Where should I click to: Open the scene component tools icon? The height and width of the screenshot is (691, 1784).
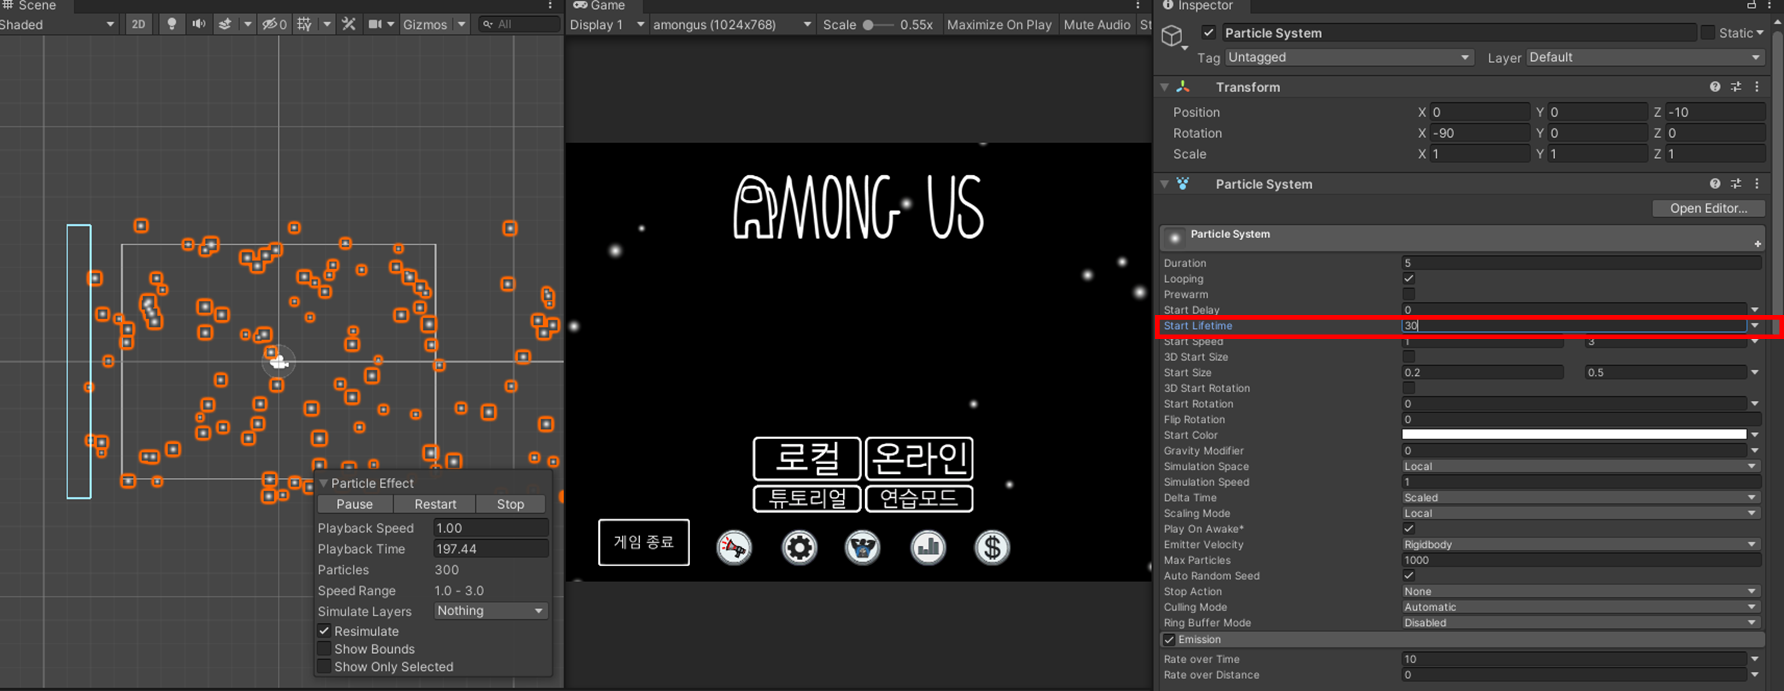pos(349,24)
